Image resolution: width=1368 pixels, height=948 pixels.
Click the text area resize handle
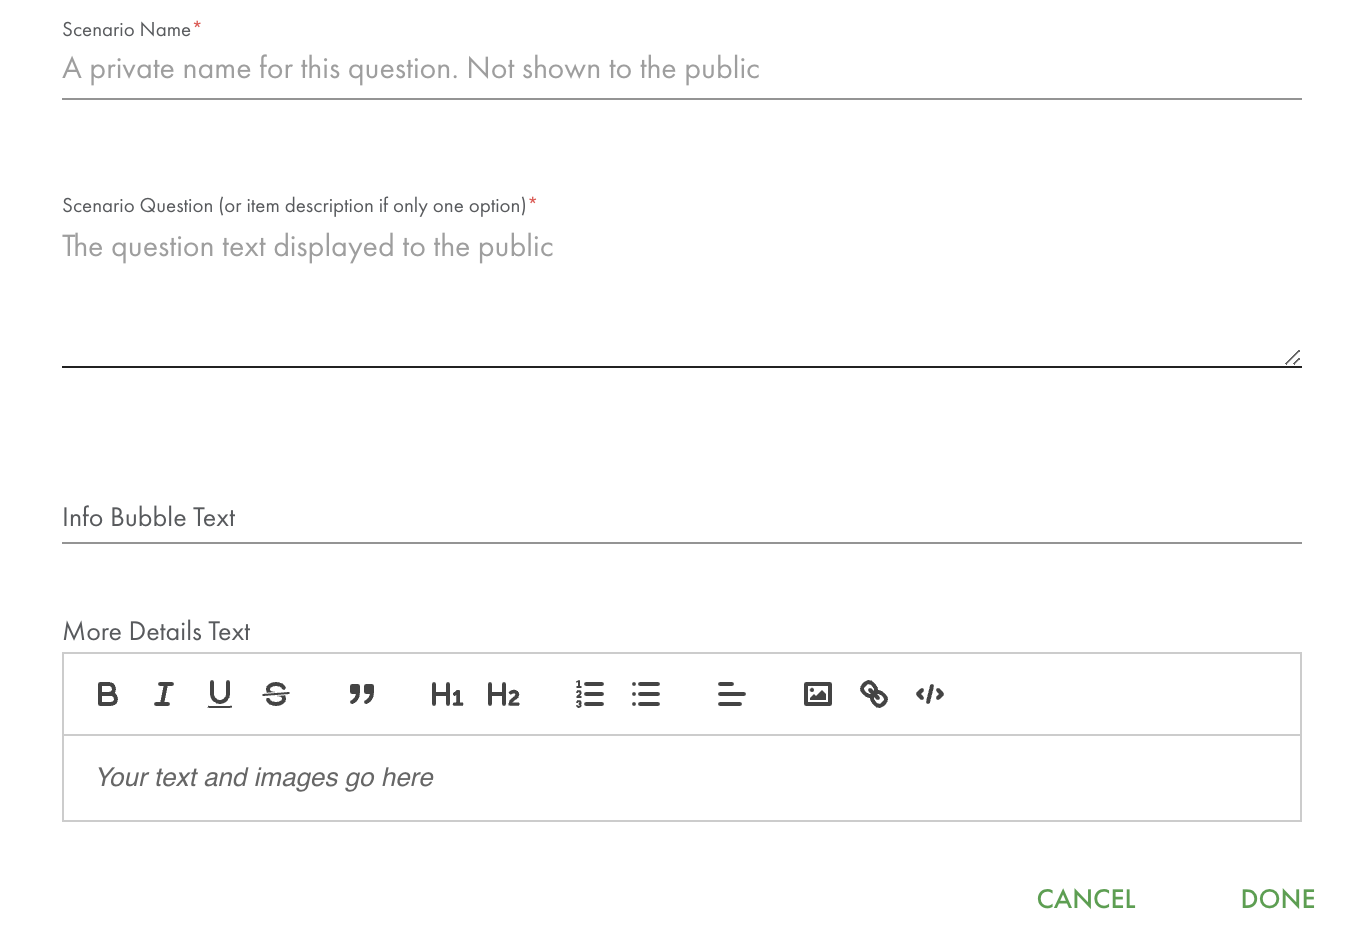tap(1293, 358)
